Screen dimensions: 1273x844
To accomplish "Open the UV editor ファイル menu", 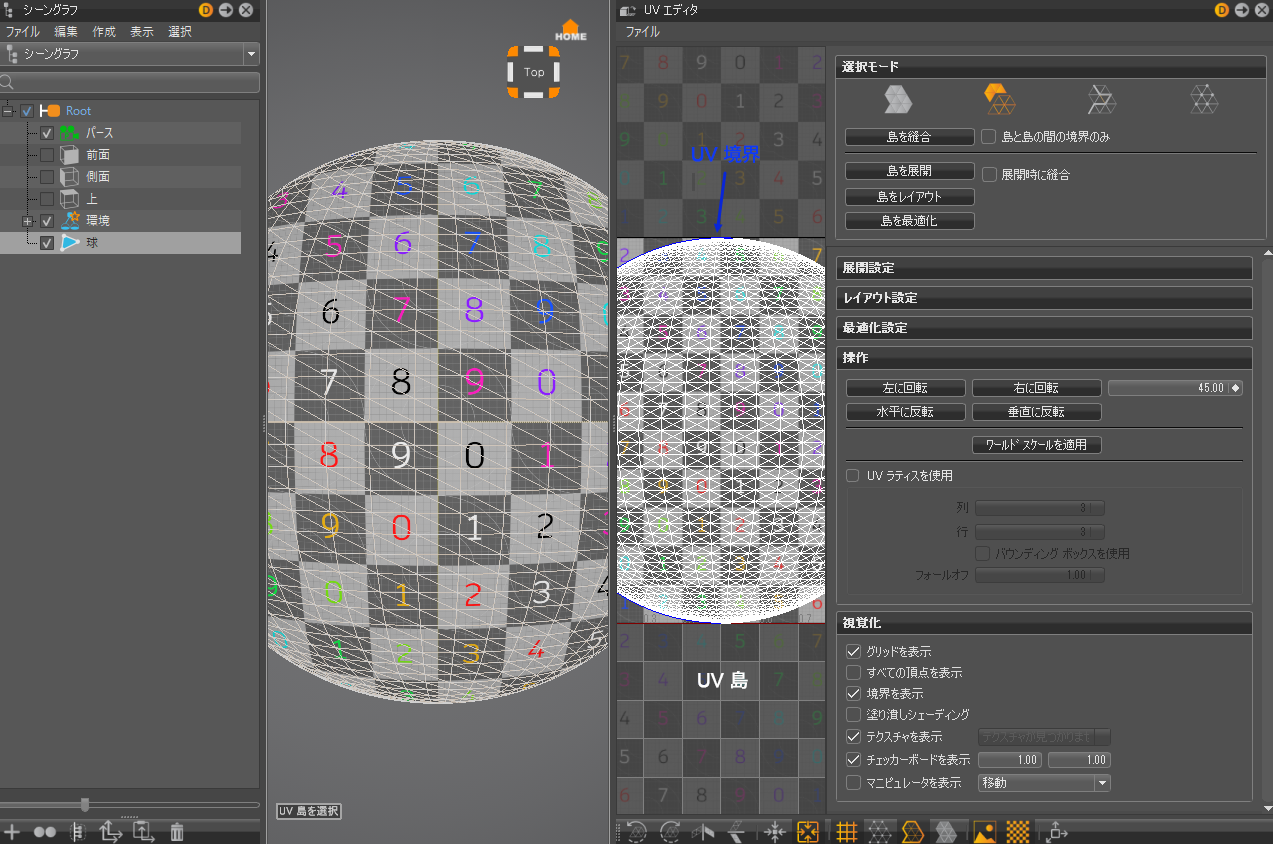I will (643, 32).
